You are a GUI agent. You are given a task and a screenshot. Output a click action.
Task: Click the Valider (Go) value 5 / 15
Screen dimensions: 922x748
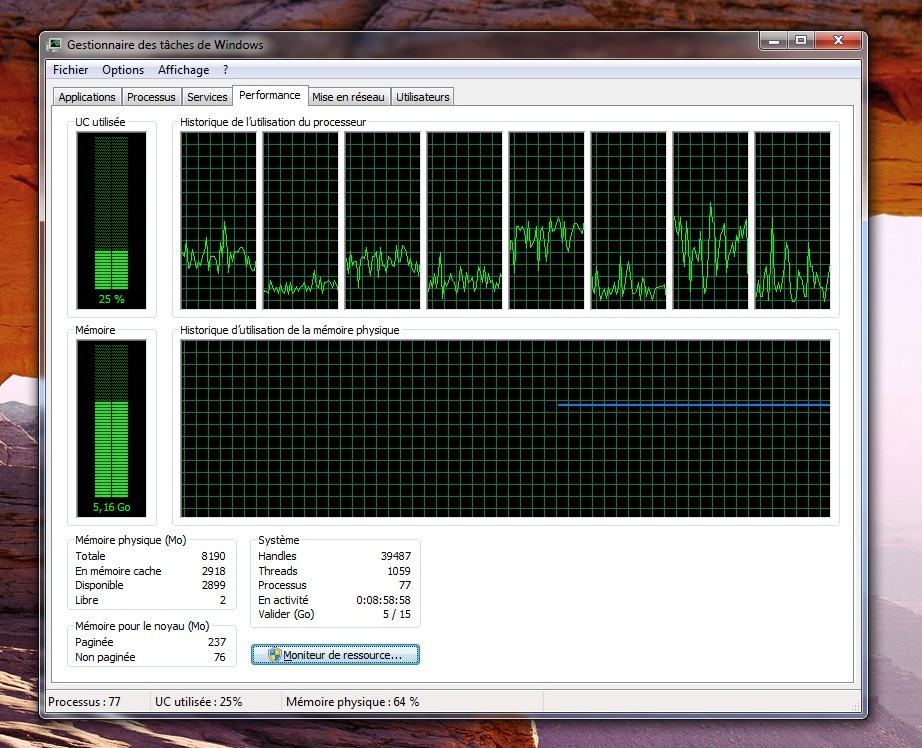click(x=397, y=614)
